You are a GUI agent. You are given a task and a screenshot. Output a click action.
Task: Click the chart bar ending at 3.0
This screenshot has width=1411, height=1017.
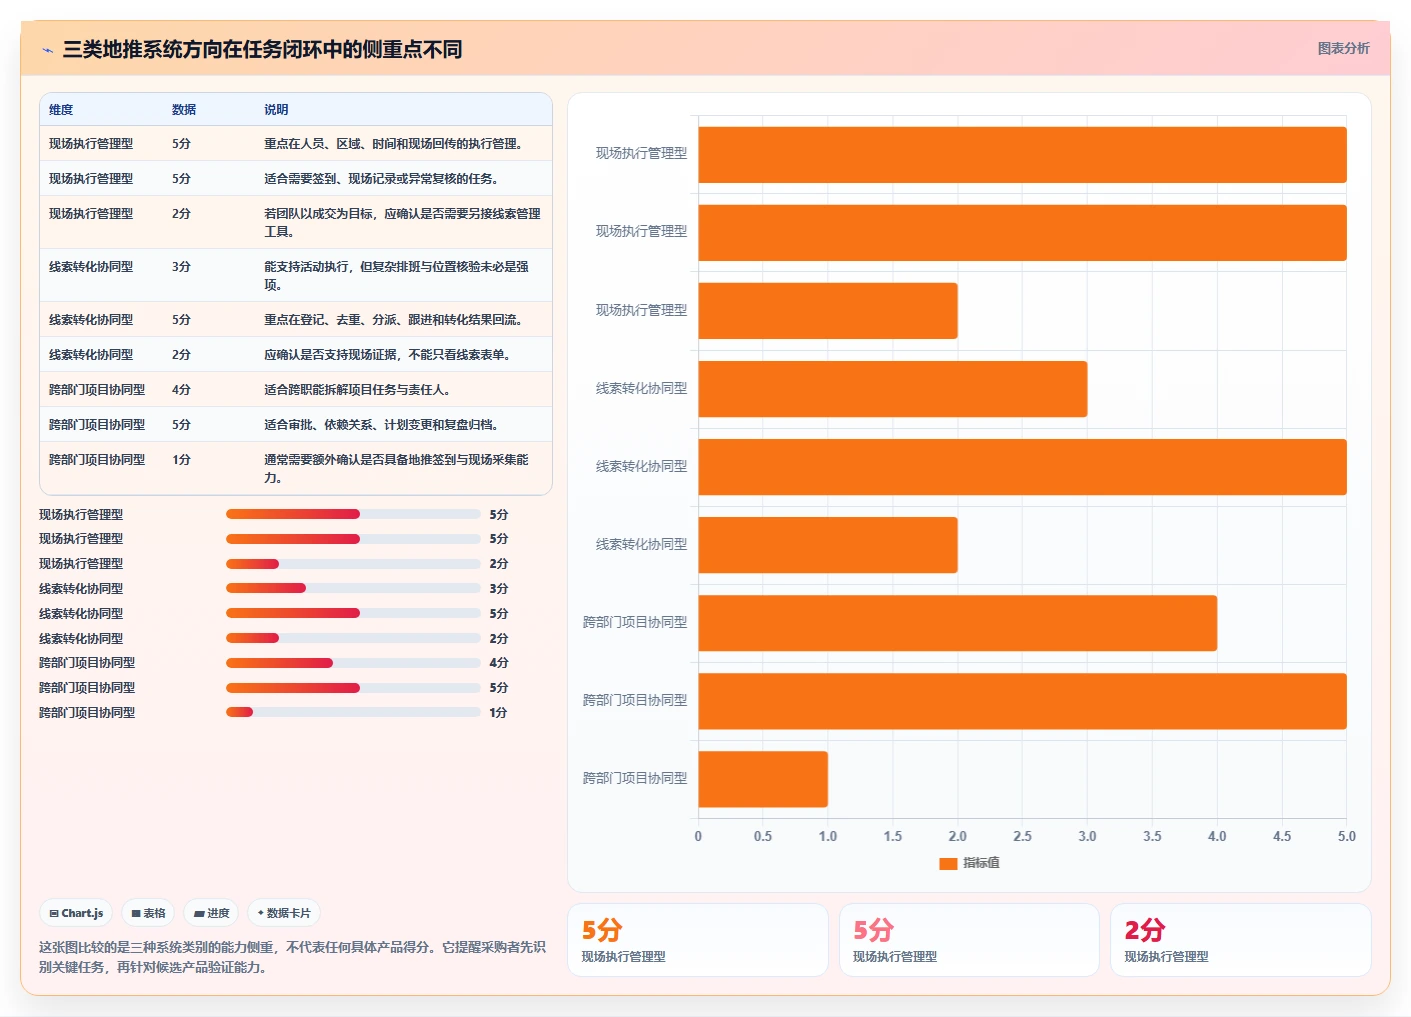click(892, 389)
